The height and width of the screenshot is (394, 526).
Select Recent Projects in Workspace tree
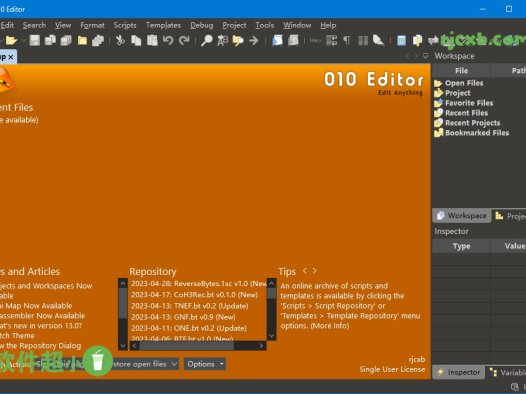click(467, 123)
